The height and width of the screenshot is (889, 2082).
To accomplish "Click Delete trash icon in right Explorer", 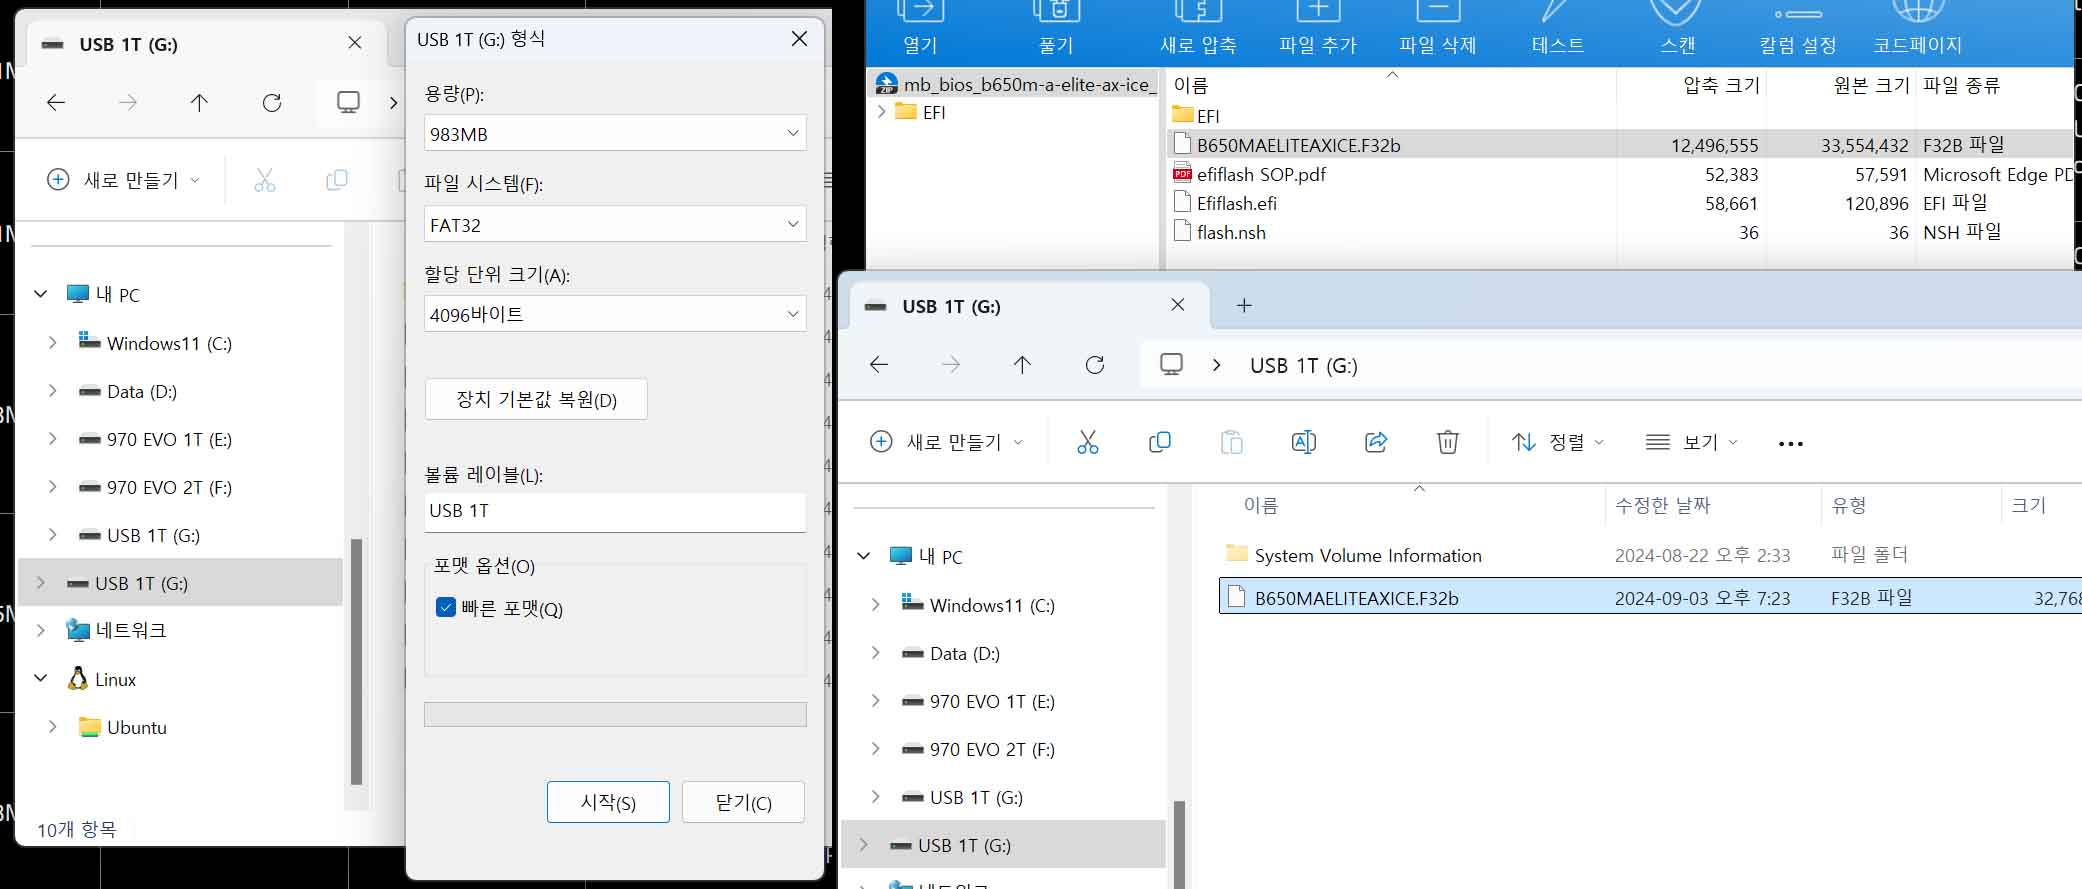I will 1448,442.
